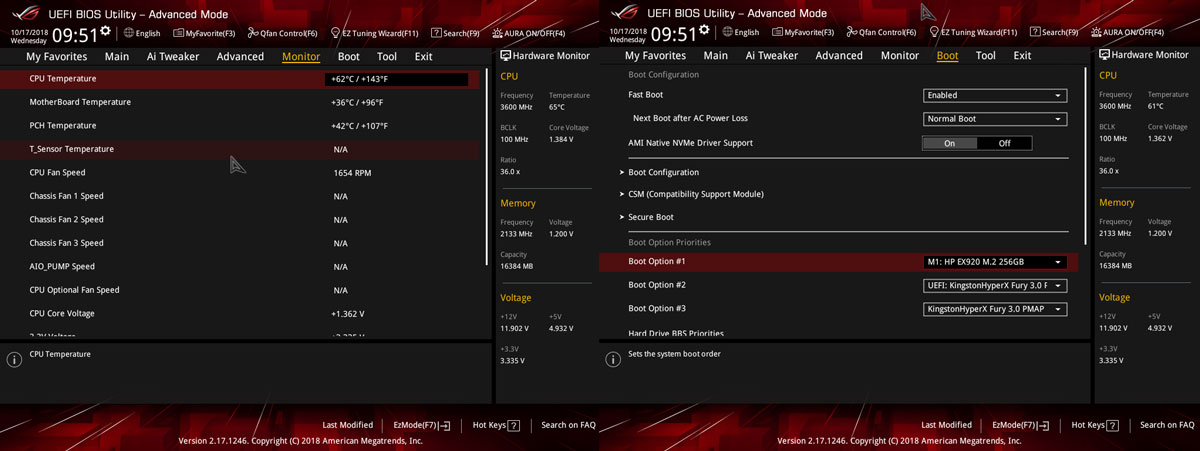Select the T_Sensor Temperature row

pyautogui.click(x=240, y=149)
